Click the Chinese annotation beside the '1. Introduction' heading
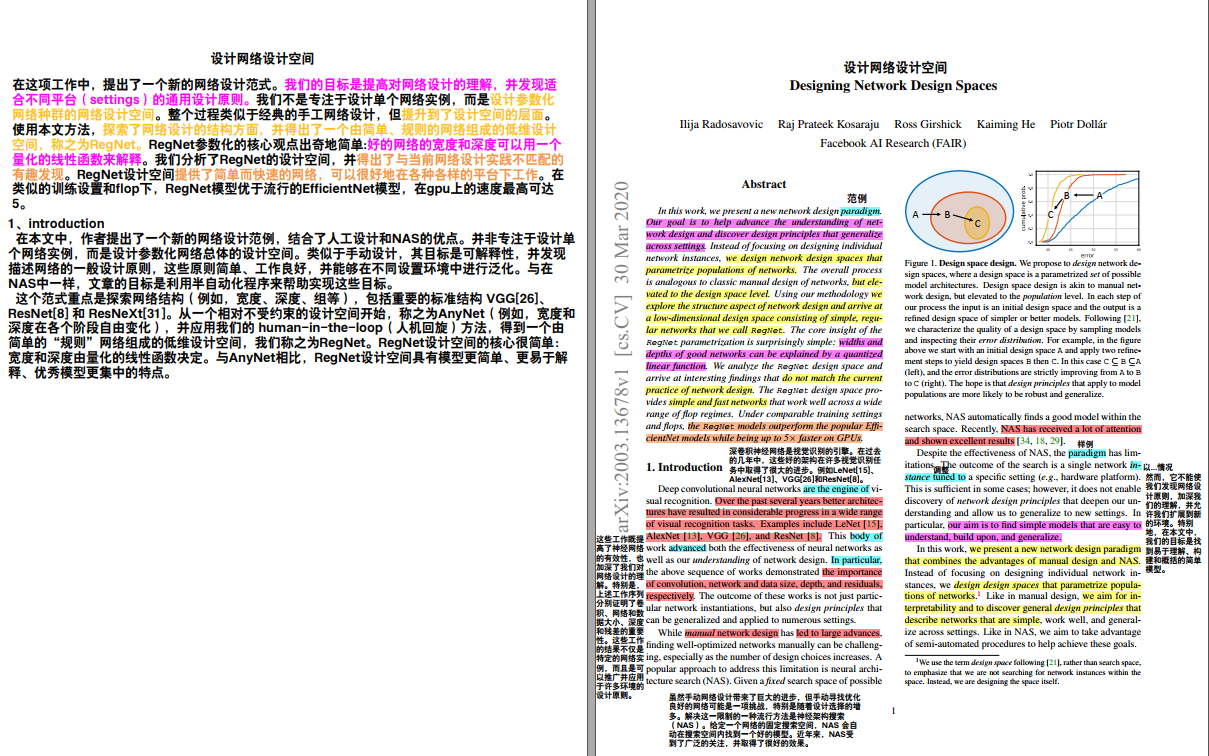This screenshot has height=756, width=1209. pos(806,466)
